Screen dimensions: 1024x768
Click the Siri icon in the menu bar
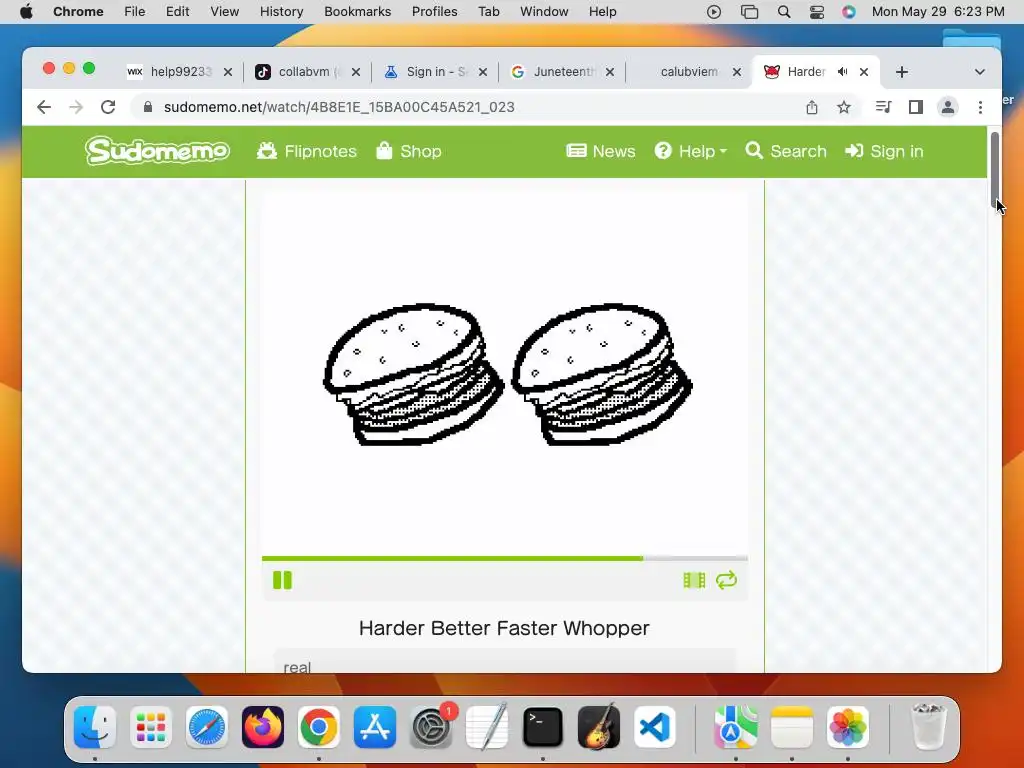tap(848, 12)
